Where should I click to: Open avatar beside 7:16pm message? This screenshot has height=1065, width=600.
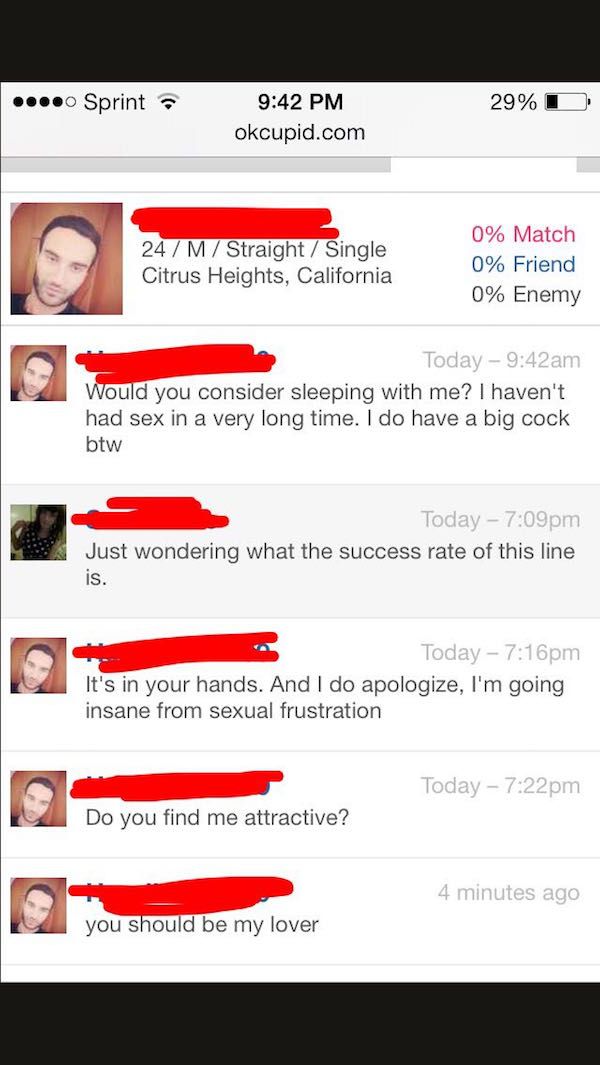click(x=39, y=666)
